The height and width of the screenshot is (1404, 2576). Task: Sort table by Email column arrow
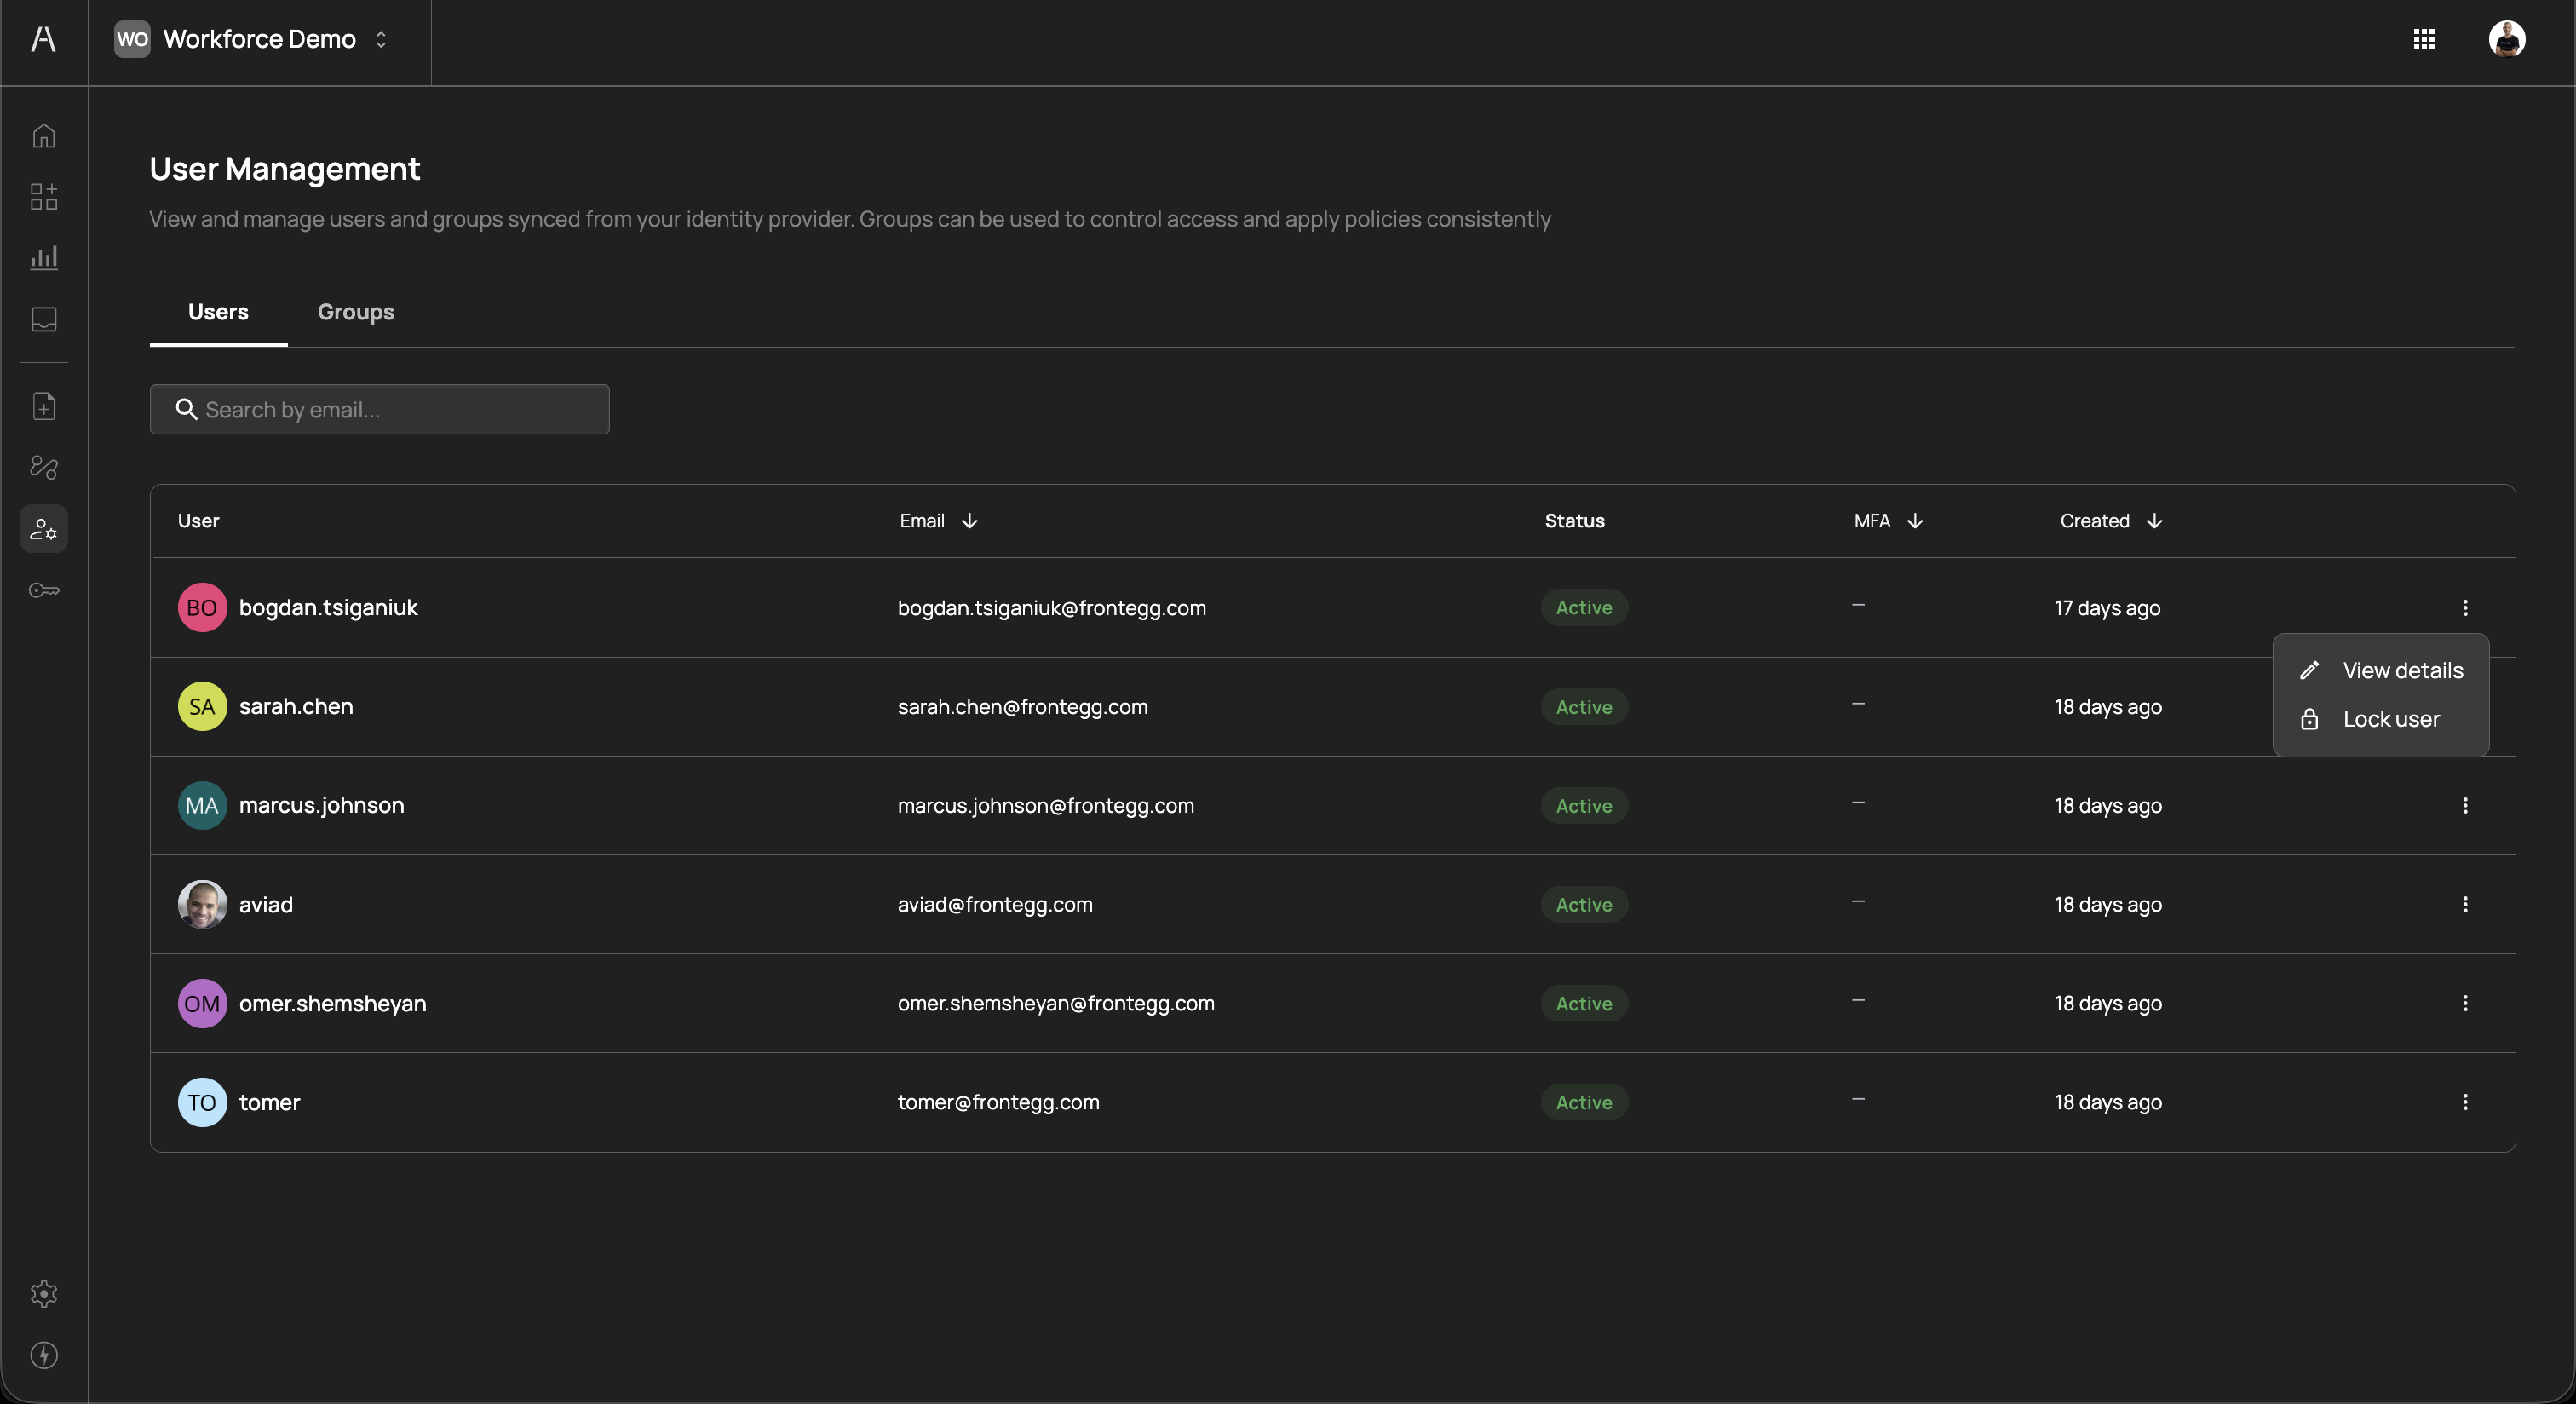tap(969, 521)
